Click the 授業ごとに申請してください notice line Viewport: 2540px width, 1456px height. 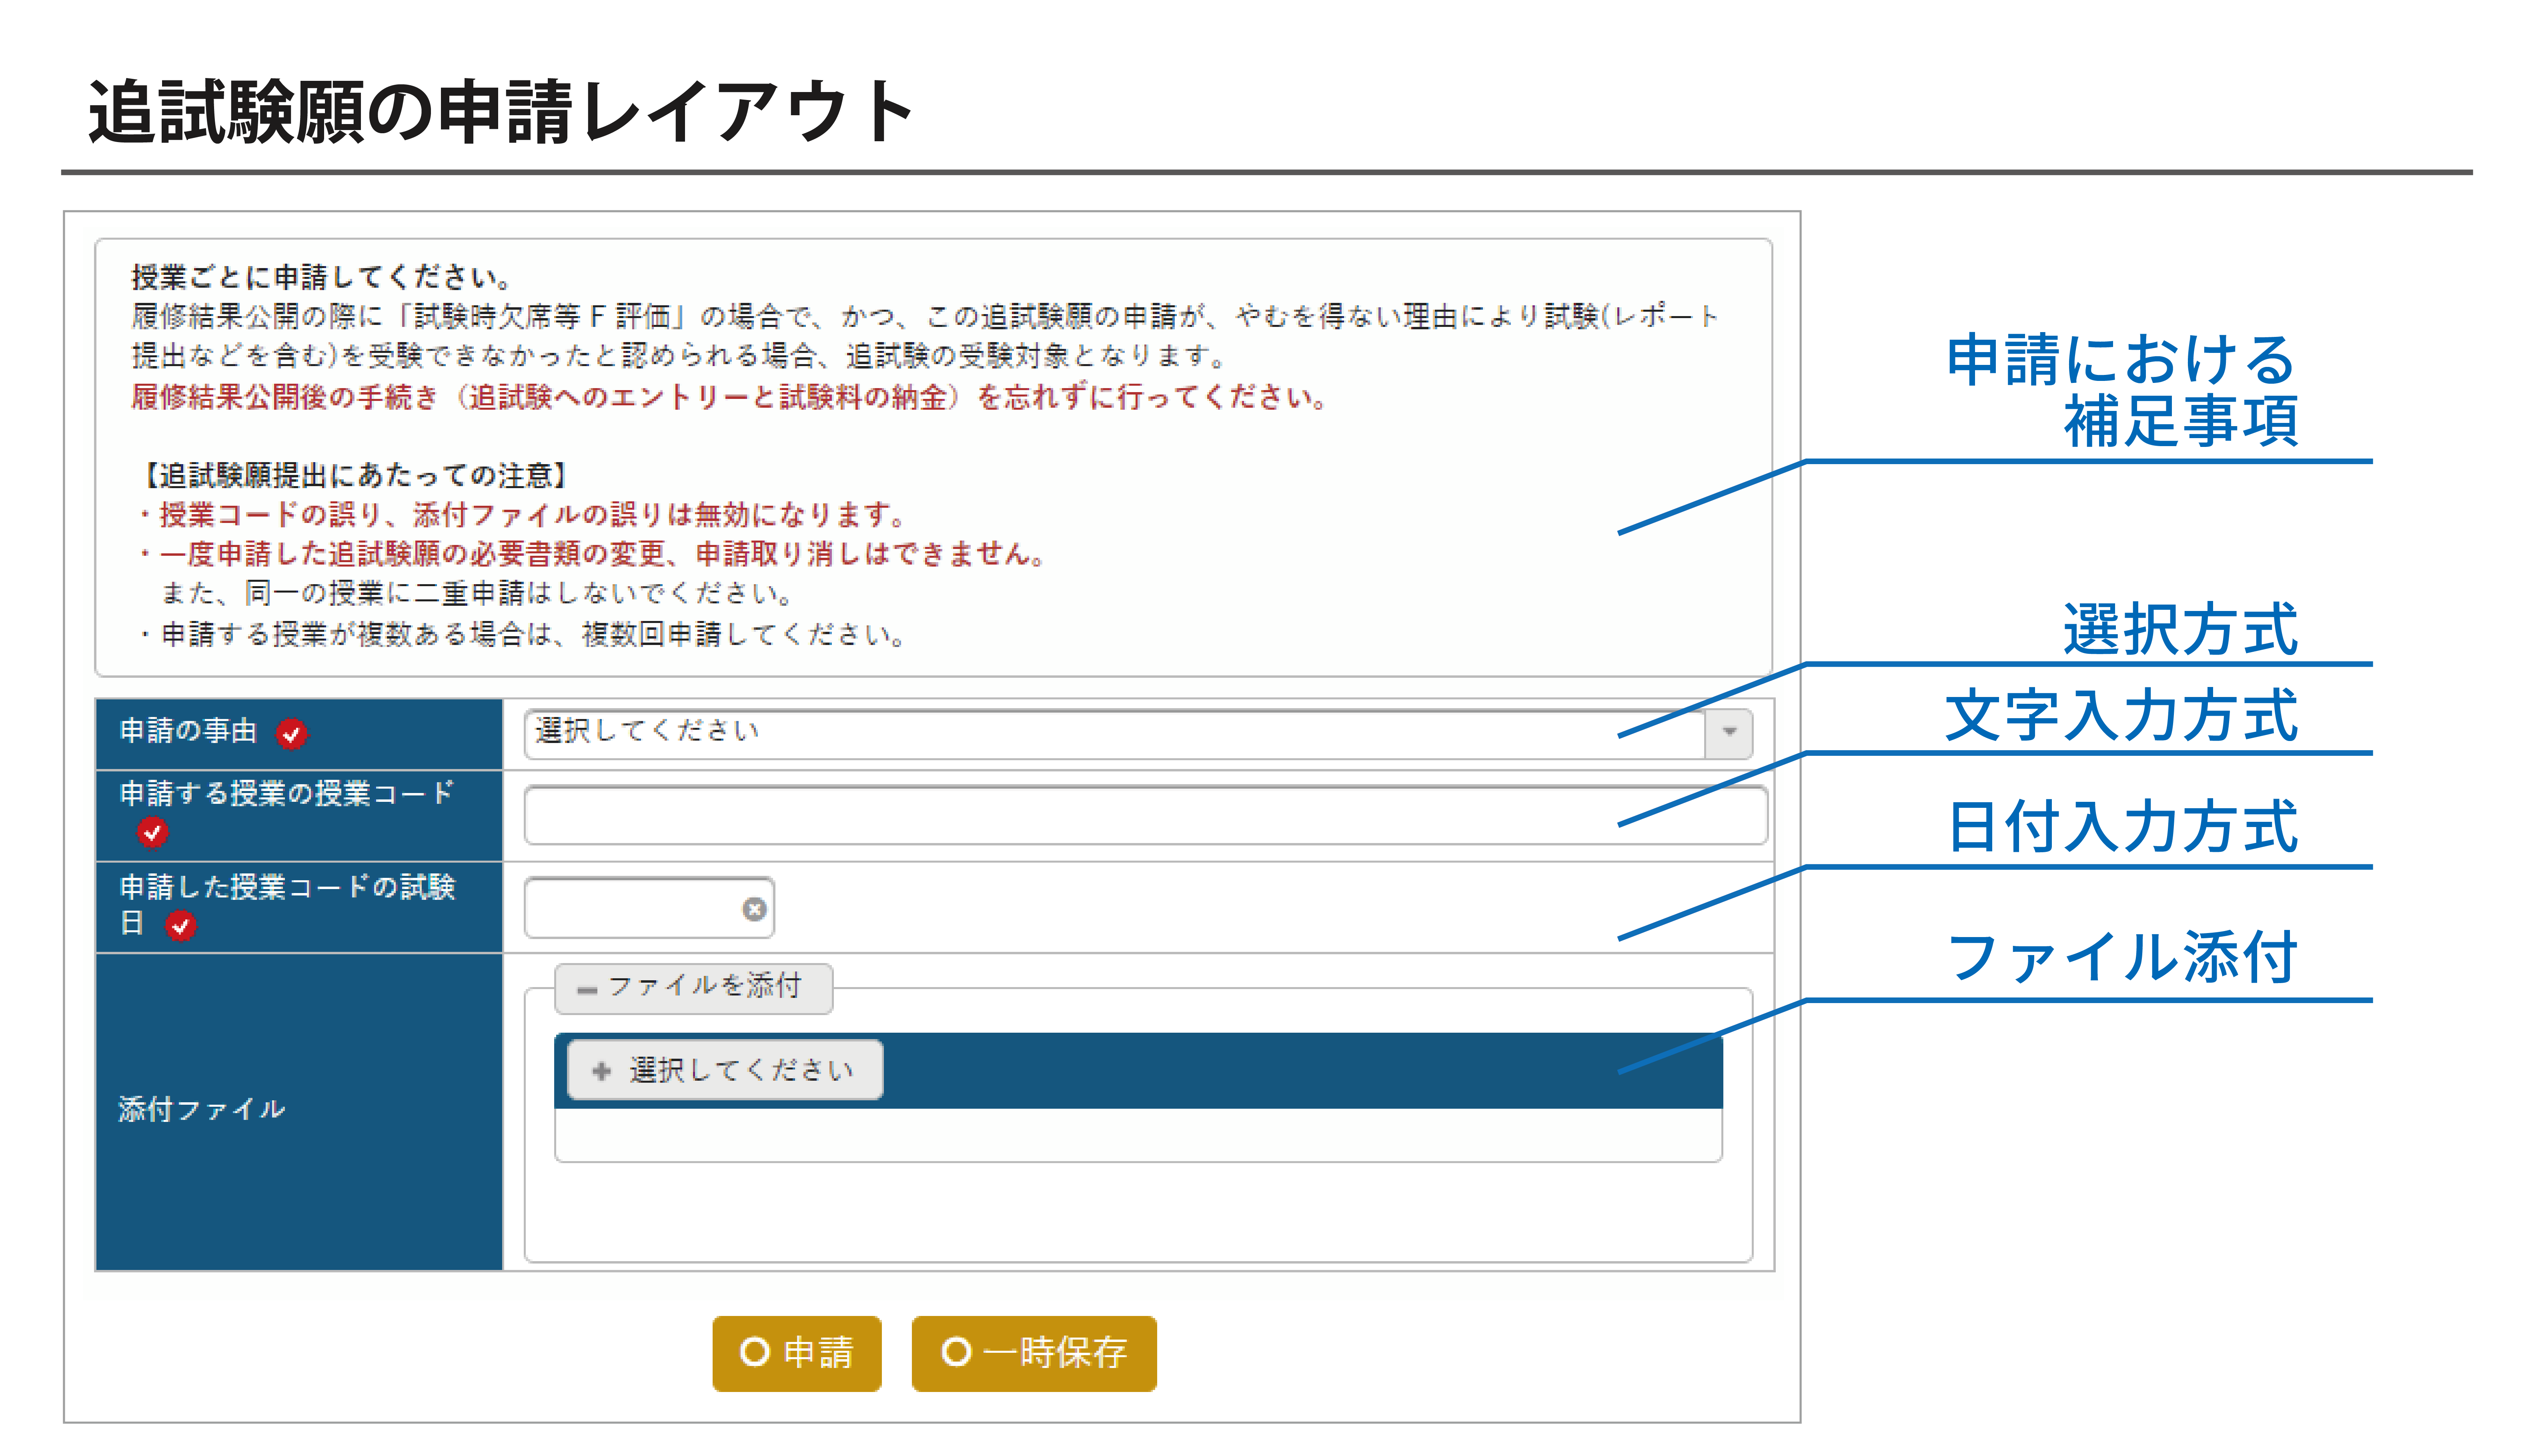pyautogui.click(x=322, y=277)
